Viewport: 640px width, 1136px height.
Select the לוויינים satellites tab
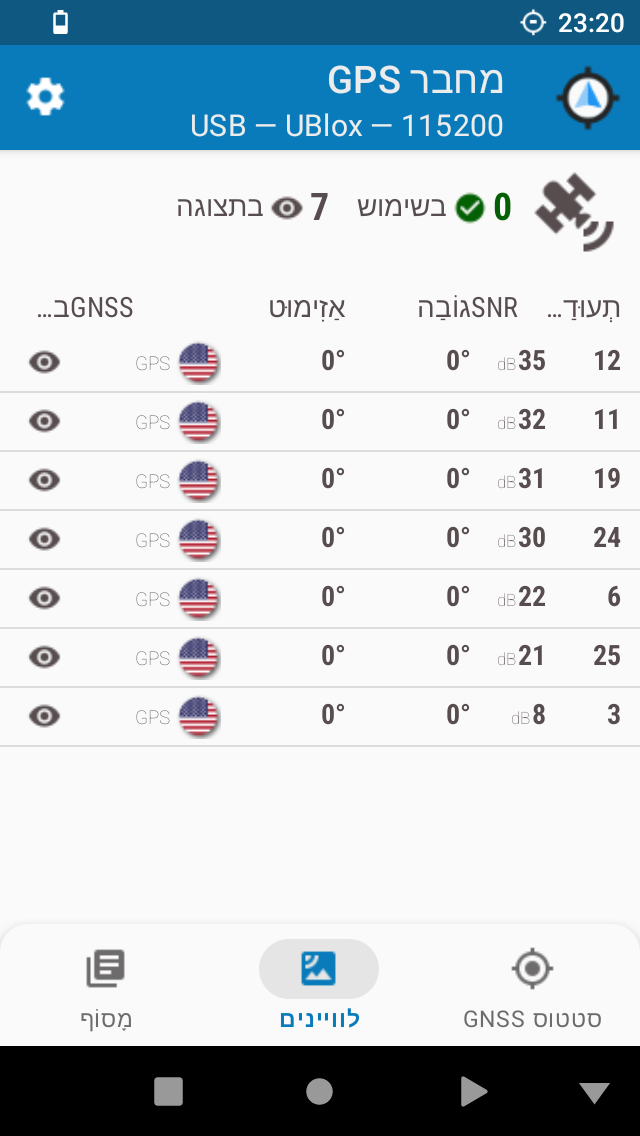[319, 988]
